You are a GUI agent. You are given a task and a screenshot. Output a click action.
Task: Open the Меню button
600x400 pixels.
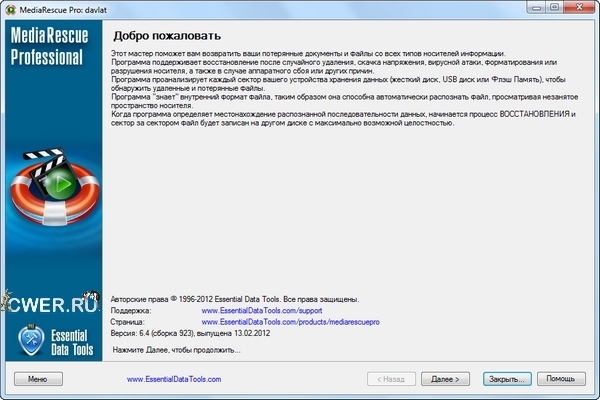[x=38, y=379]
